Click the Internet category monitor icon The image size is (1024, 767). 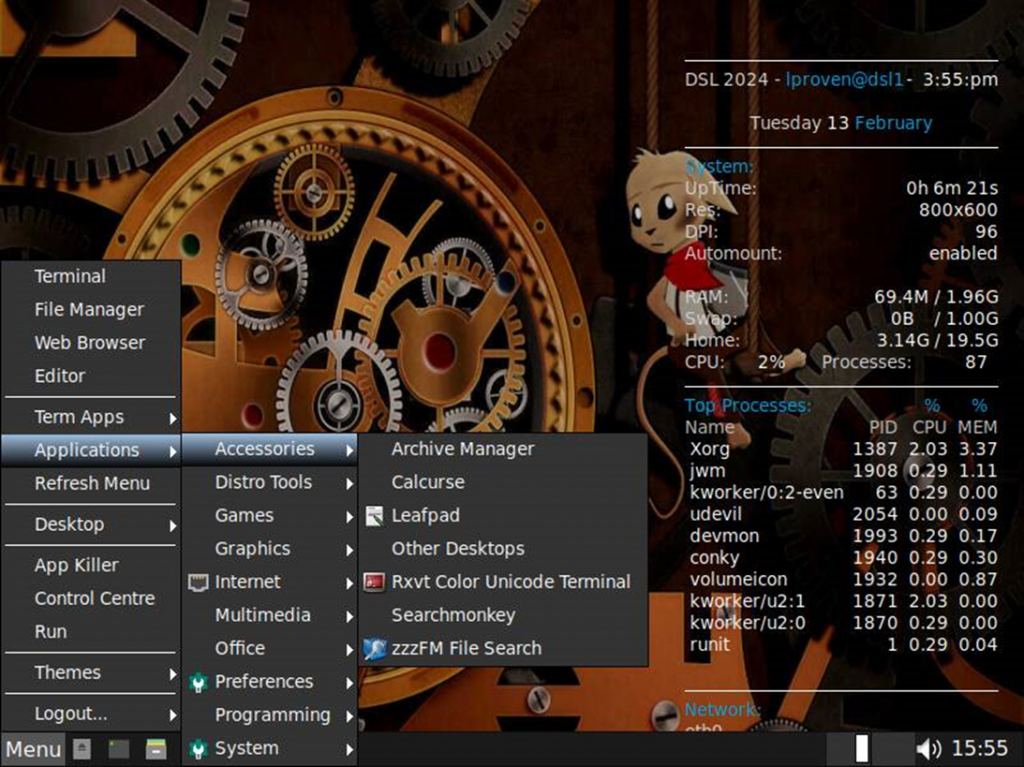click(198, 582)
